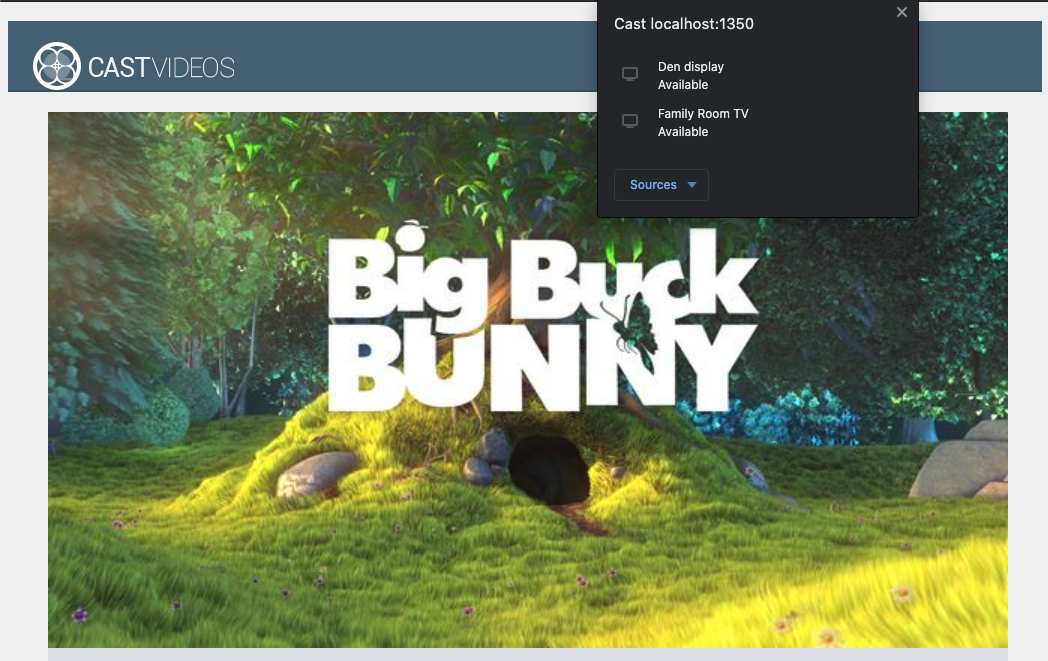Tap the screen icon for the first cast device
This screenshot has width=1048, height=661.
click(630, 73)
